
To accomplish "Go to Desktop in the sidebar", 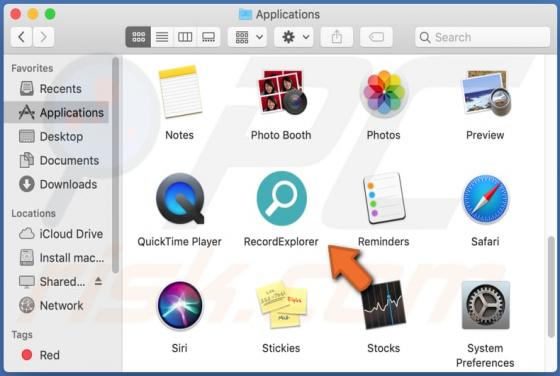I will click(x=57, y=136).
